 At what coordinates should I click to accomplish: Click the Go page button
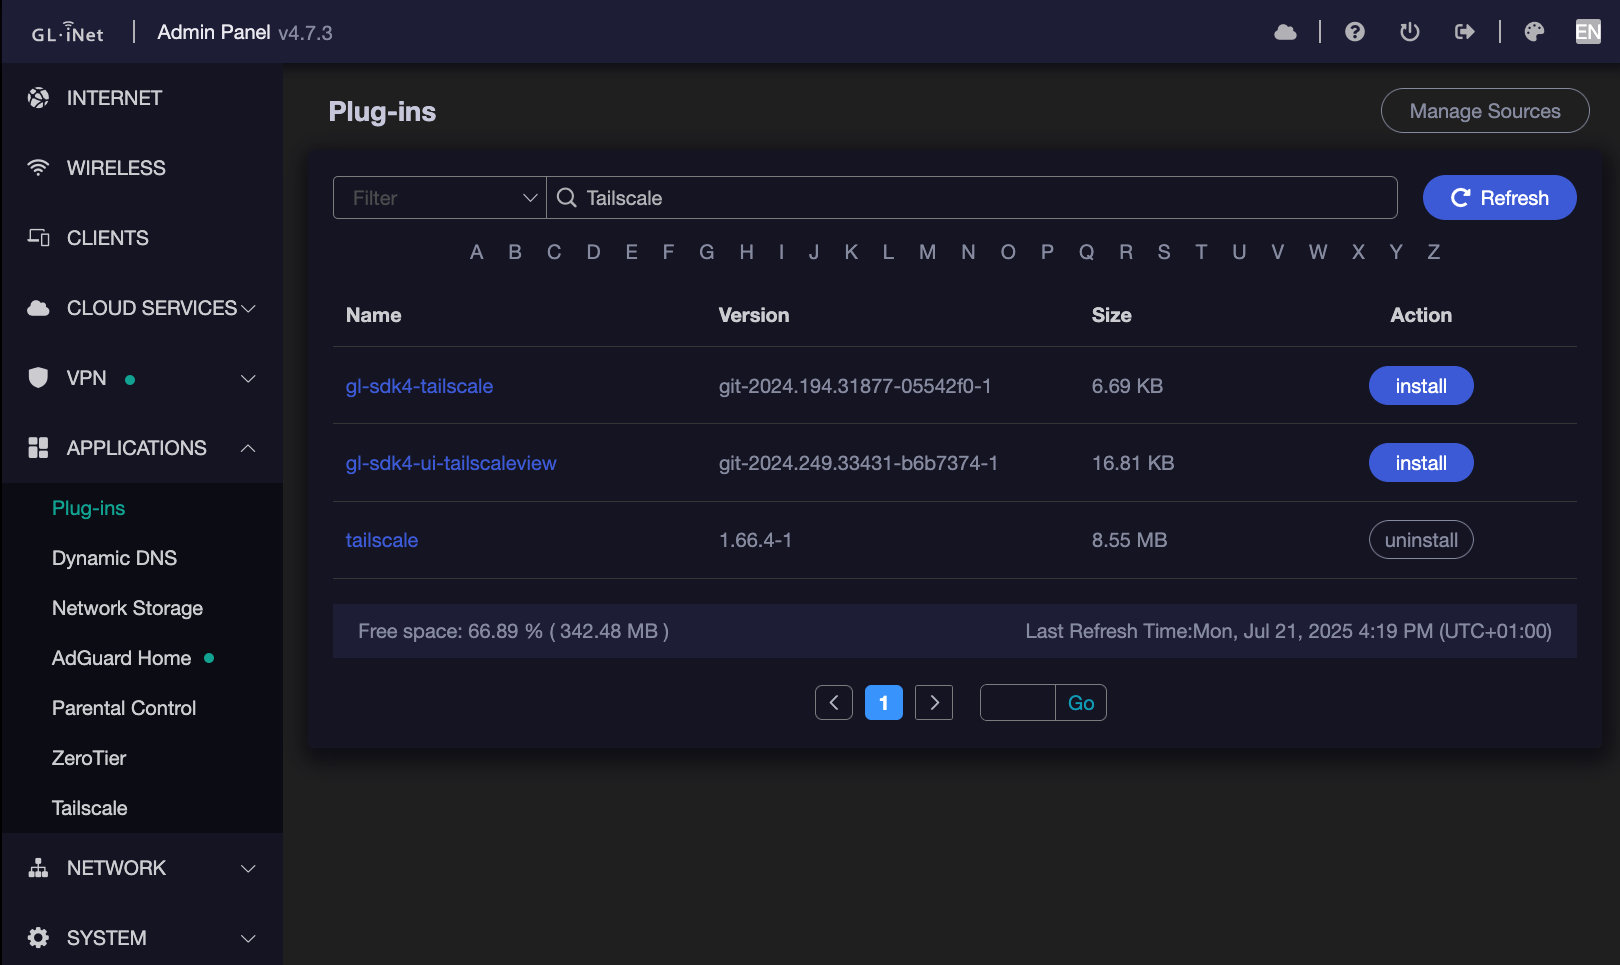pos(1081,703)
